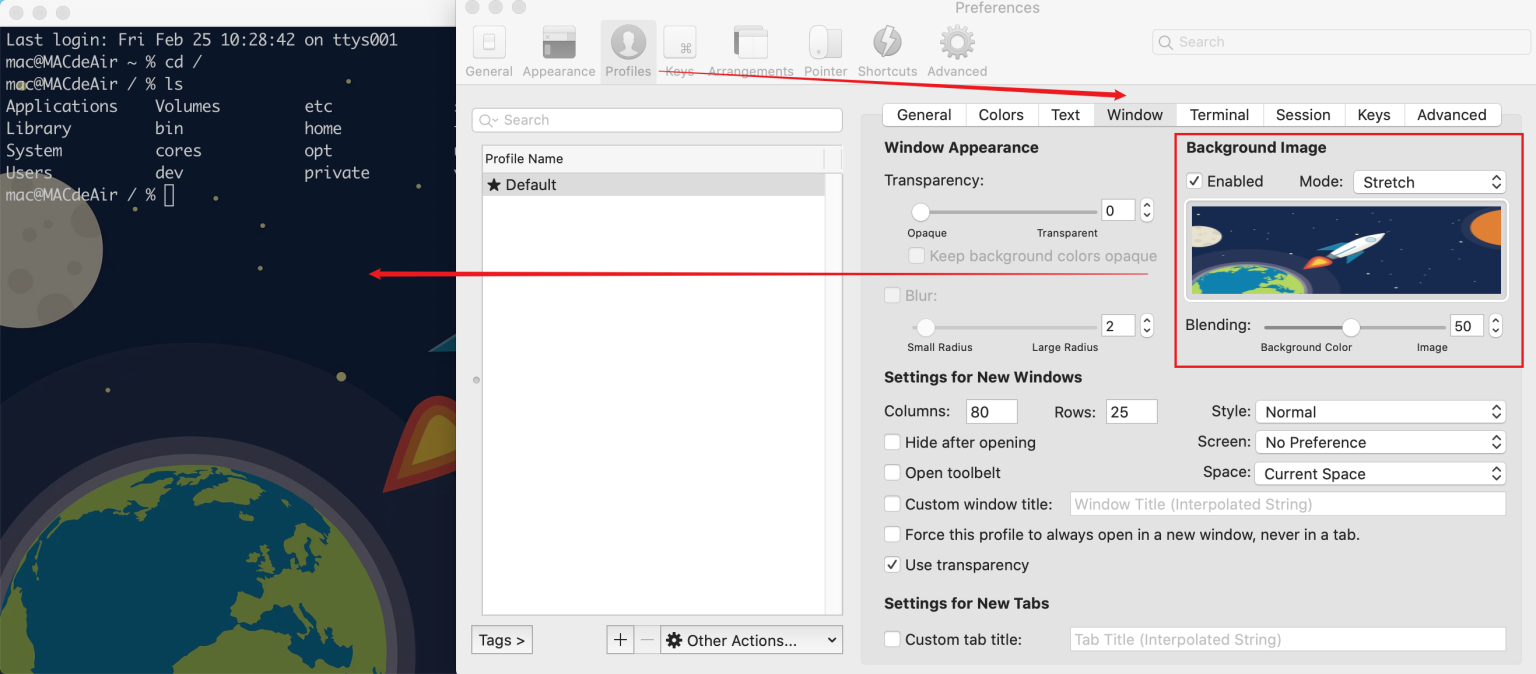Add a new profile with the plus button

pos(620,639)
